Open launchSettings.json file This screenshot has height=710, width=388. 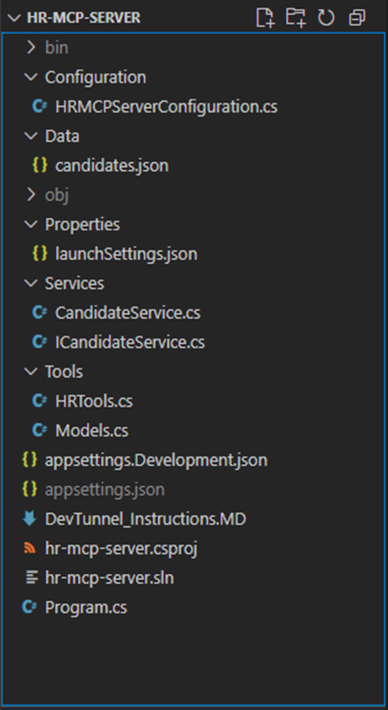(x=126, y=254)
